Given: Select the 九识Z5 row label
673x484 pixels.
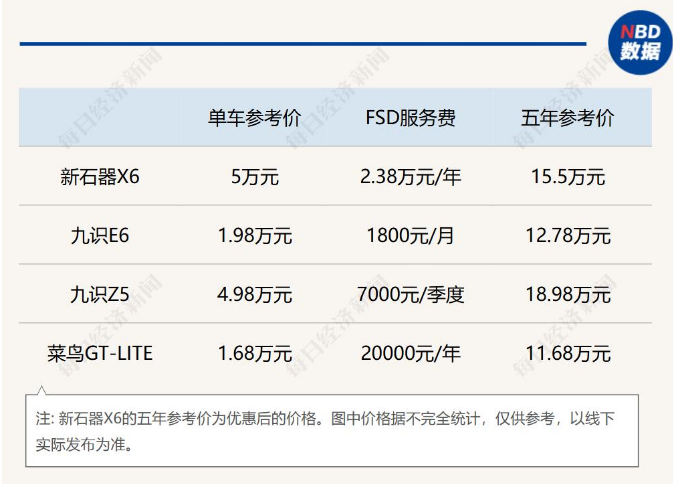Looking at the screenshot, I should coord(100,294).
